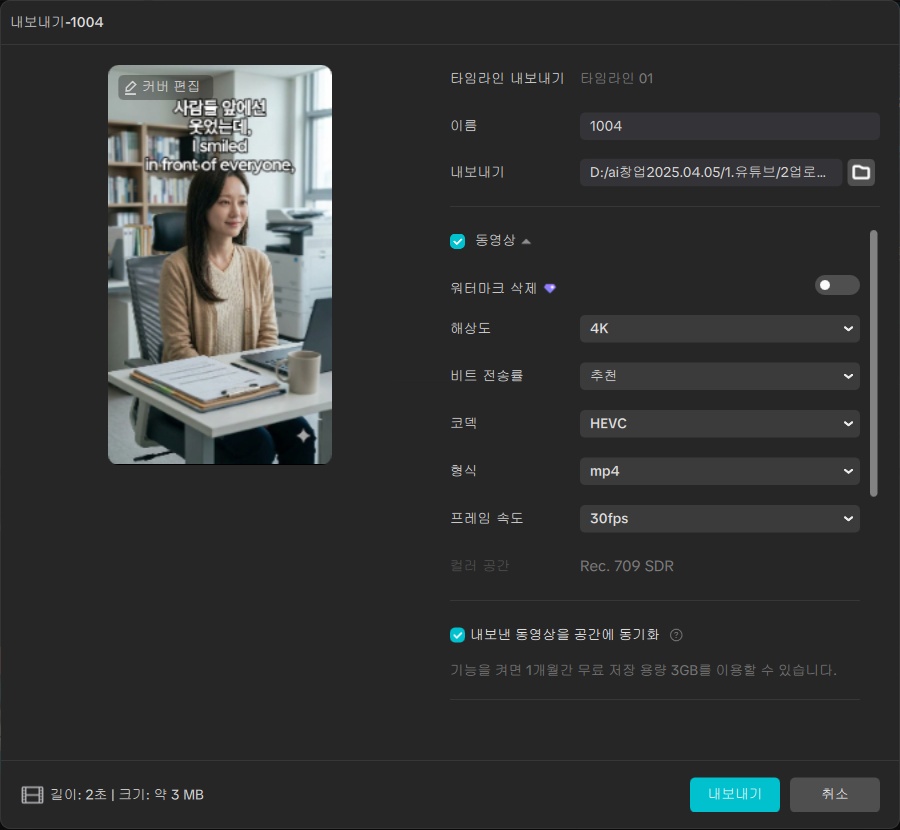Toggle the 동영상 checkbox
Screen dimensions: 900x830
point(457,241)
